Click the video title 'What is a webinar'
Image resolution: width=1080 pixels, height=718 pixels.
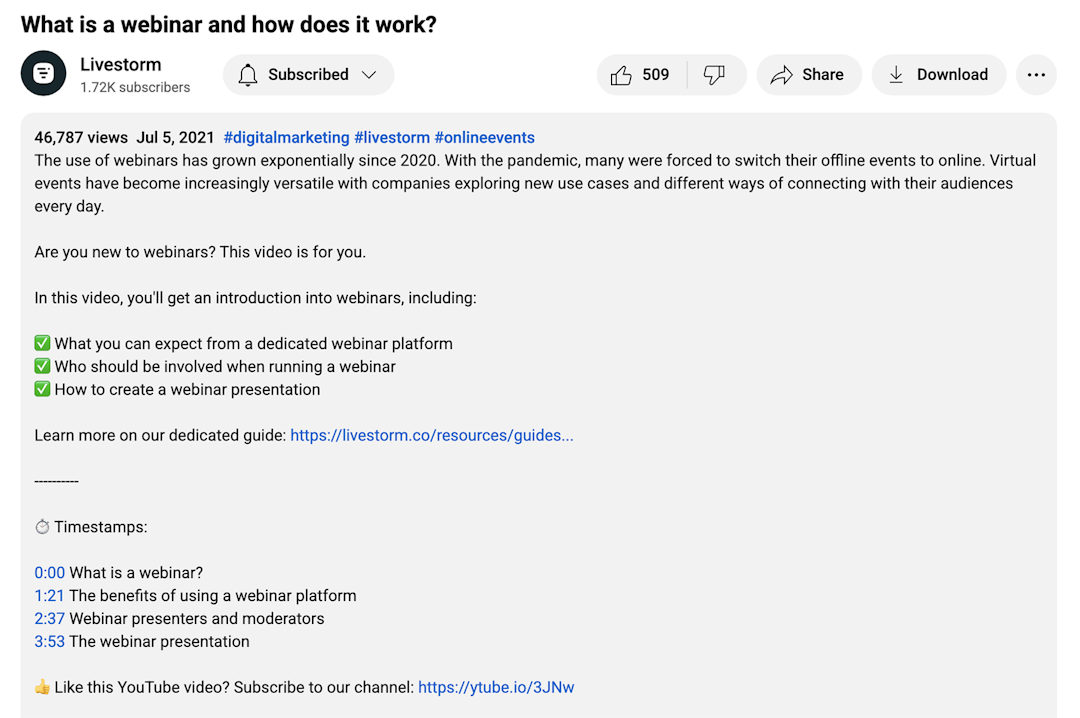(x=229, y=25)
